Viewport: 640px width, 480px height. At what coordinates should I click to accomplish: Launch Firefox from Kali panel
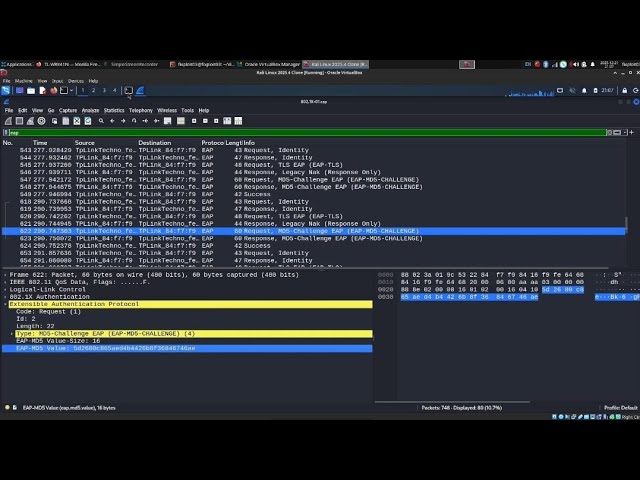(x=53, y=90)
